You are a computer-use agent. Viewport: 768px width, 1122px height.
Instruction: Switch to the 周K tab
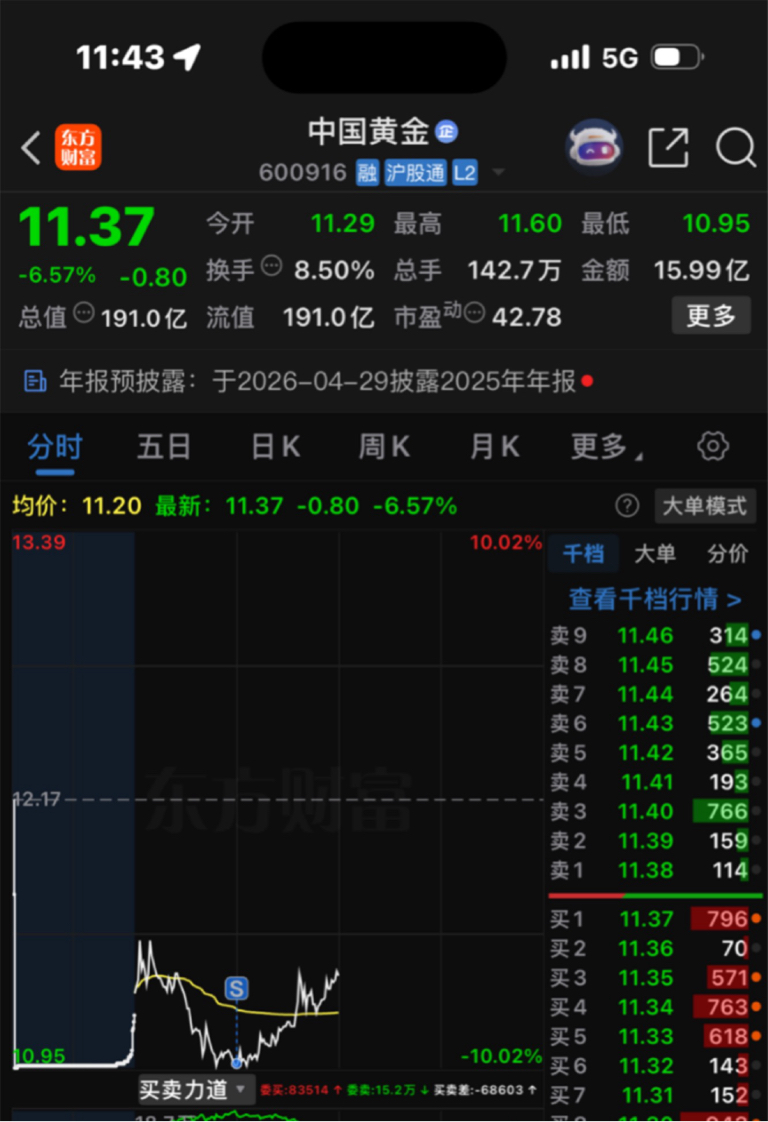point(384,447)
